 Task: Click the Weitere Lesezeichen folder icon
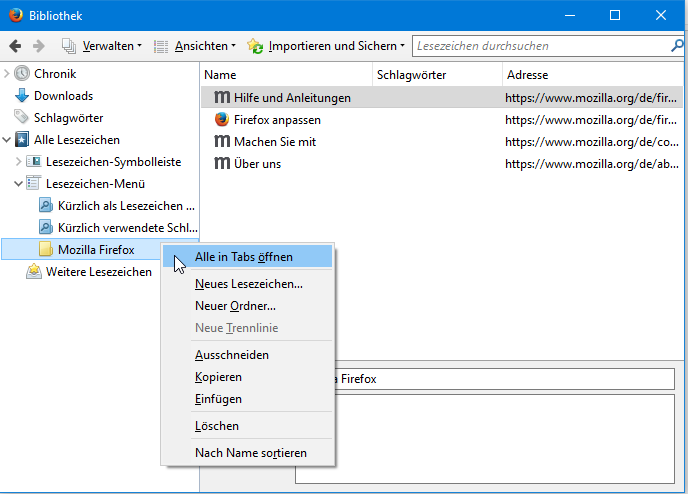pos(34,272)
